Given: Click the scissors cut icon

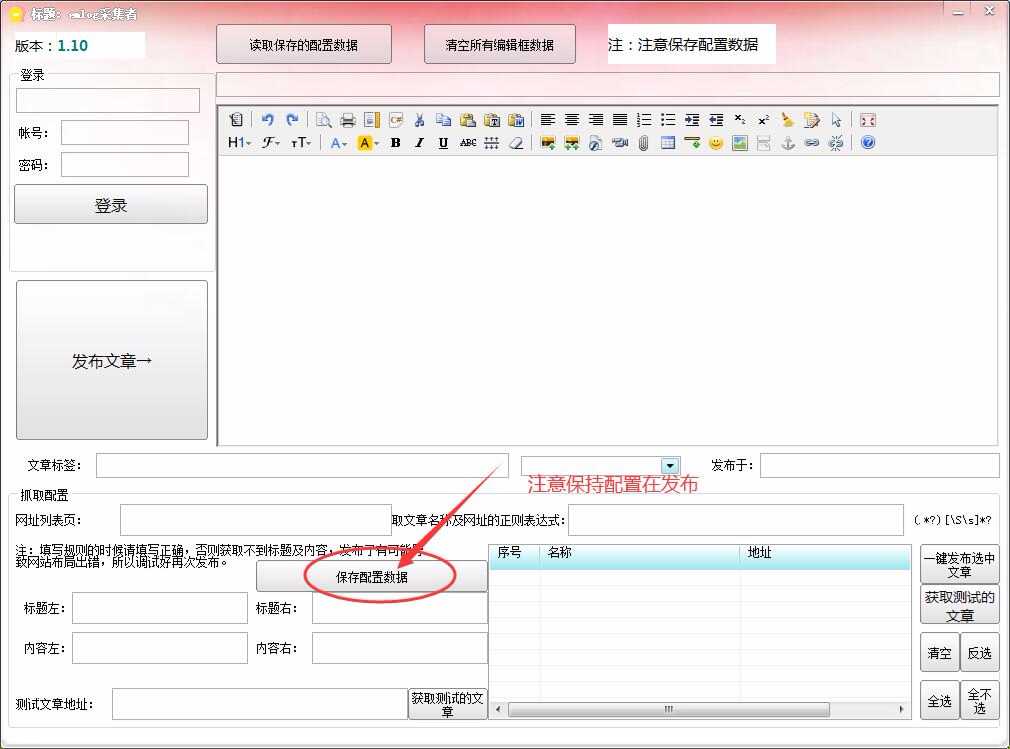Looking at the screenshot, I should pyautogui.click(x=419, y=119).
